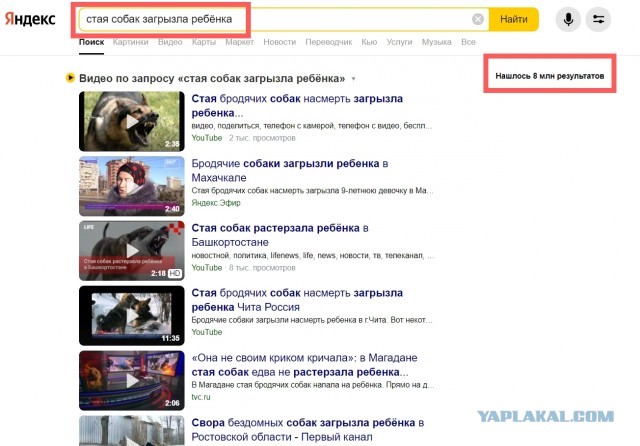Click 'Нашлось 8 млн результатов' text

tap(549, 76)
